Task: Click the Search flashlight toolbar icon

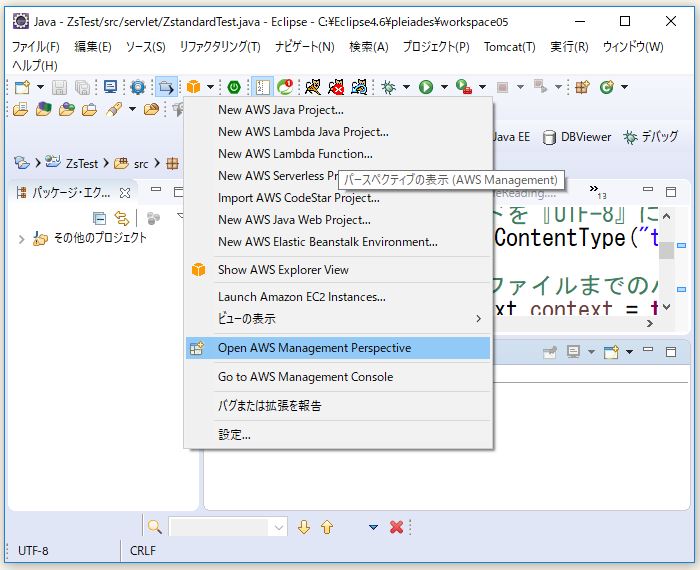Action: pos(114,109)
